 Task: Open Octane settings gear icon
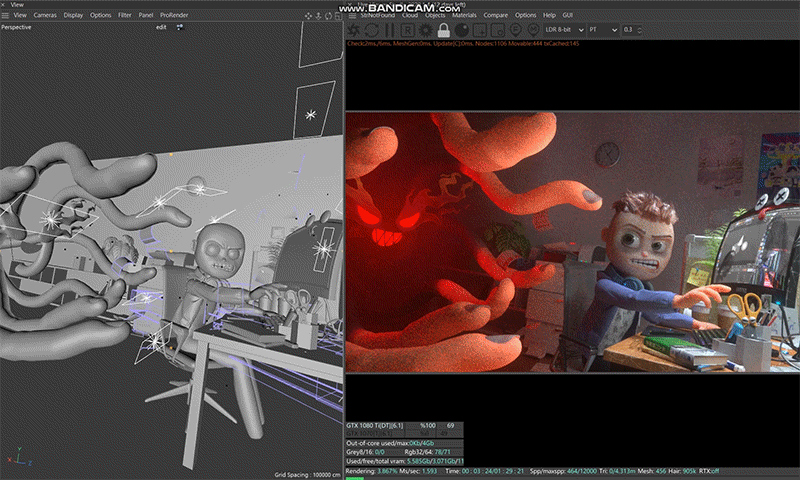click(x=425, y=30)
